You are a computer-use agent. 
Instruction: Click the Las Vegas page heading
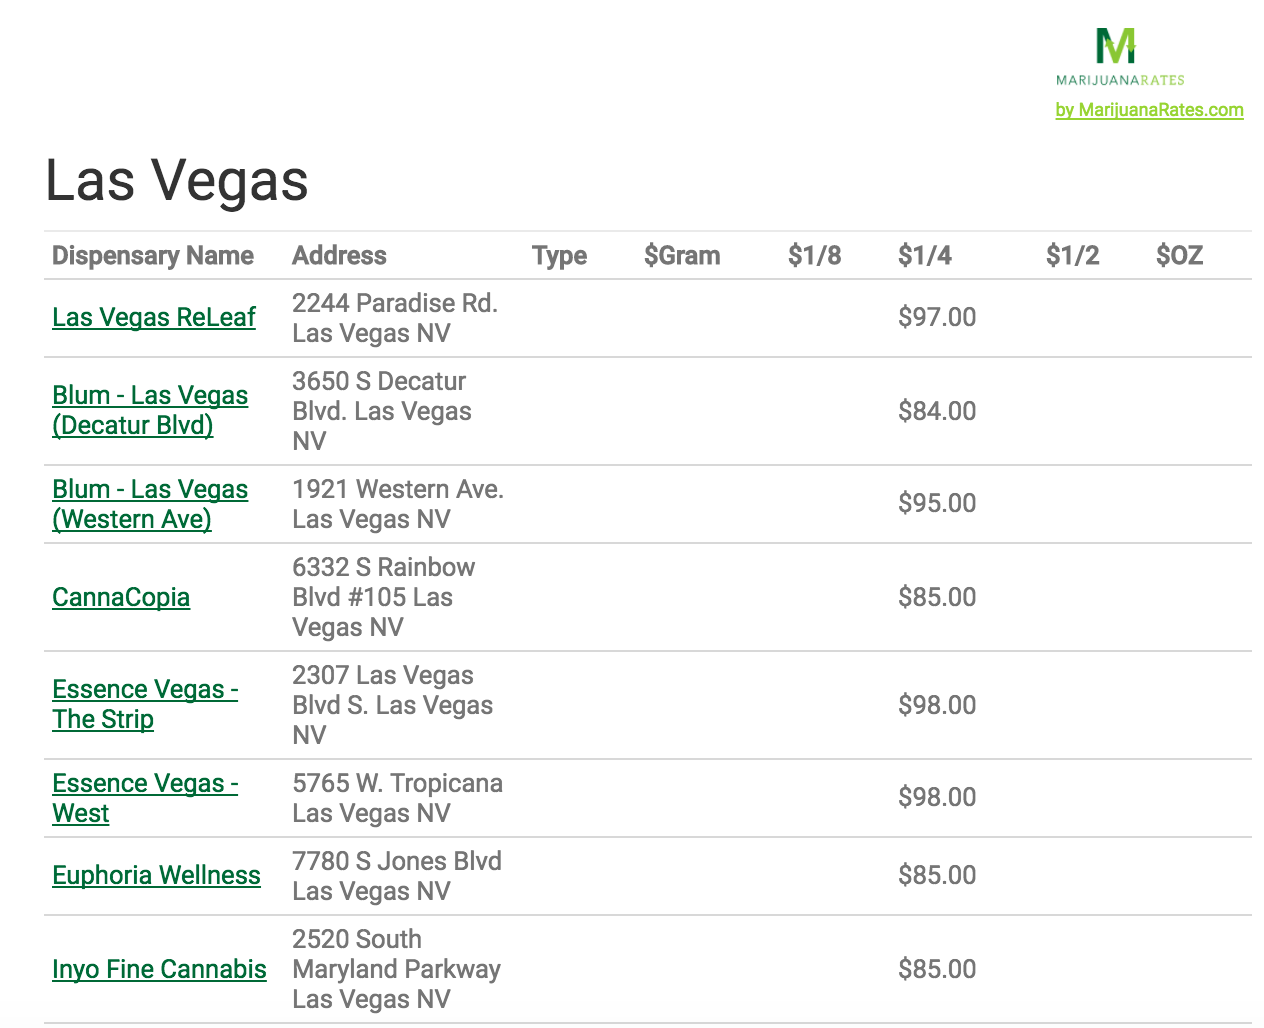[x=177, y=181]
